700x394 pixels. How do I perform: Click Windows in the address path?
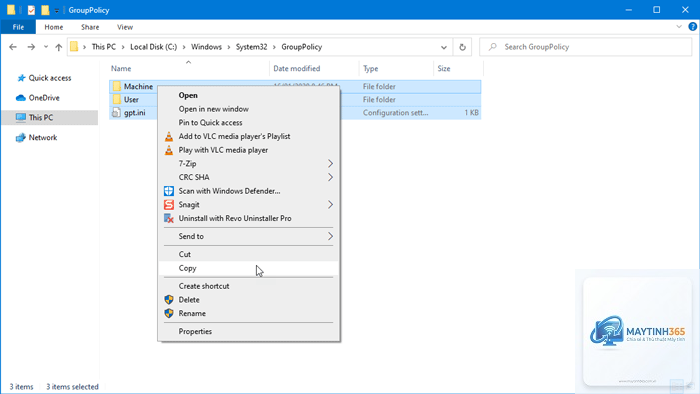(x=206, y=47)
